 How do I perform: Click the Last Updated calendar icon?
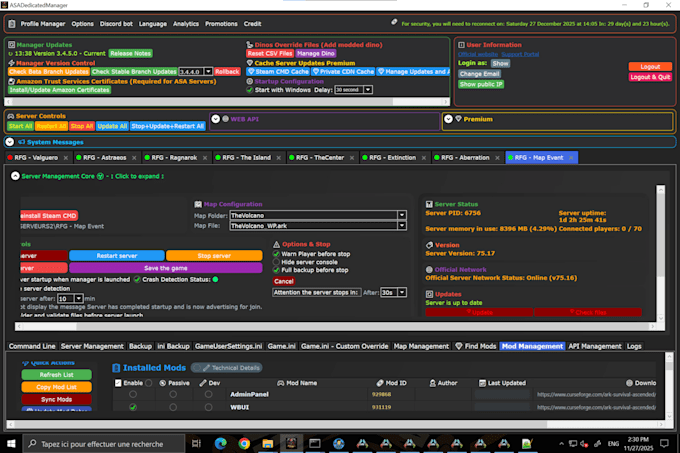click(482, 383)
